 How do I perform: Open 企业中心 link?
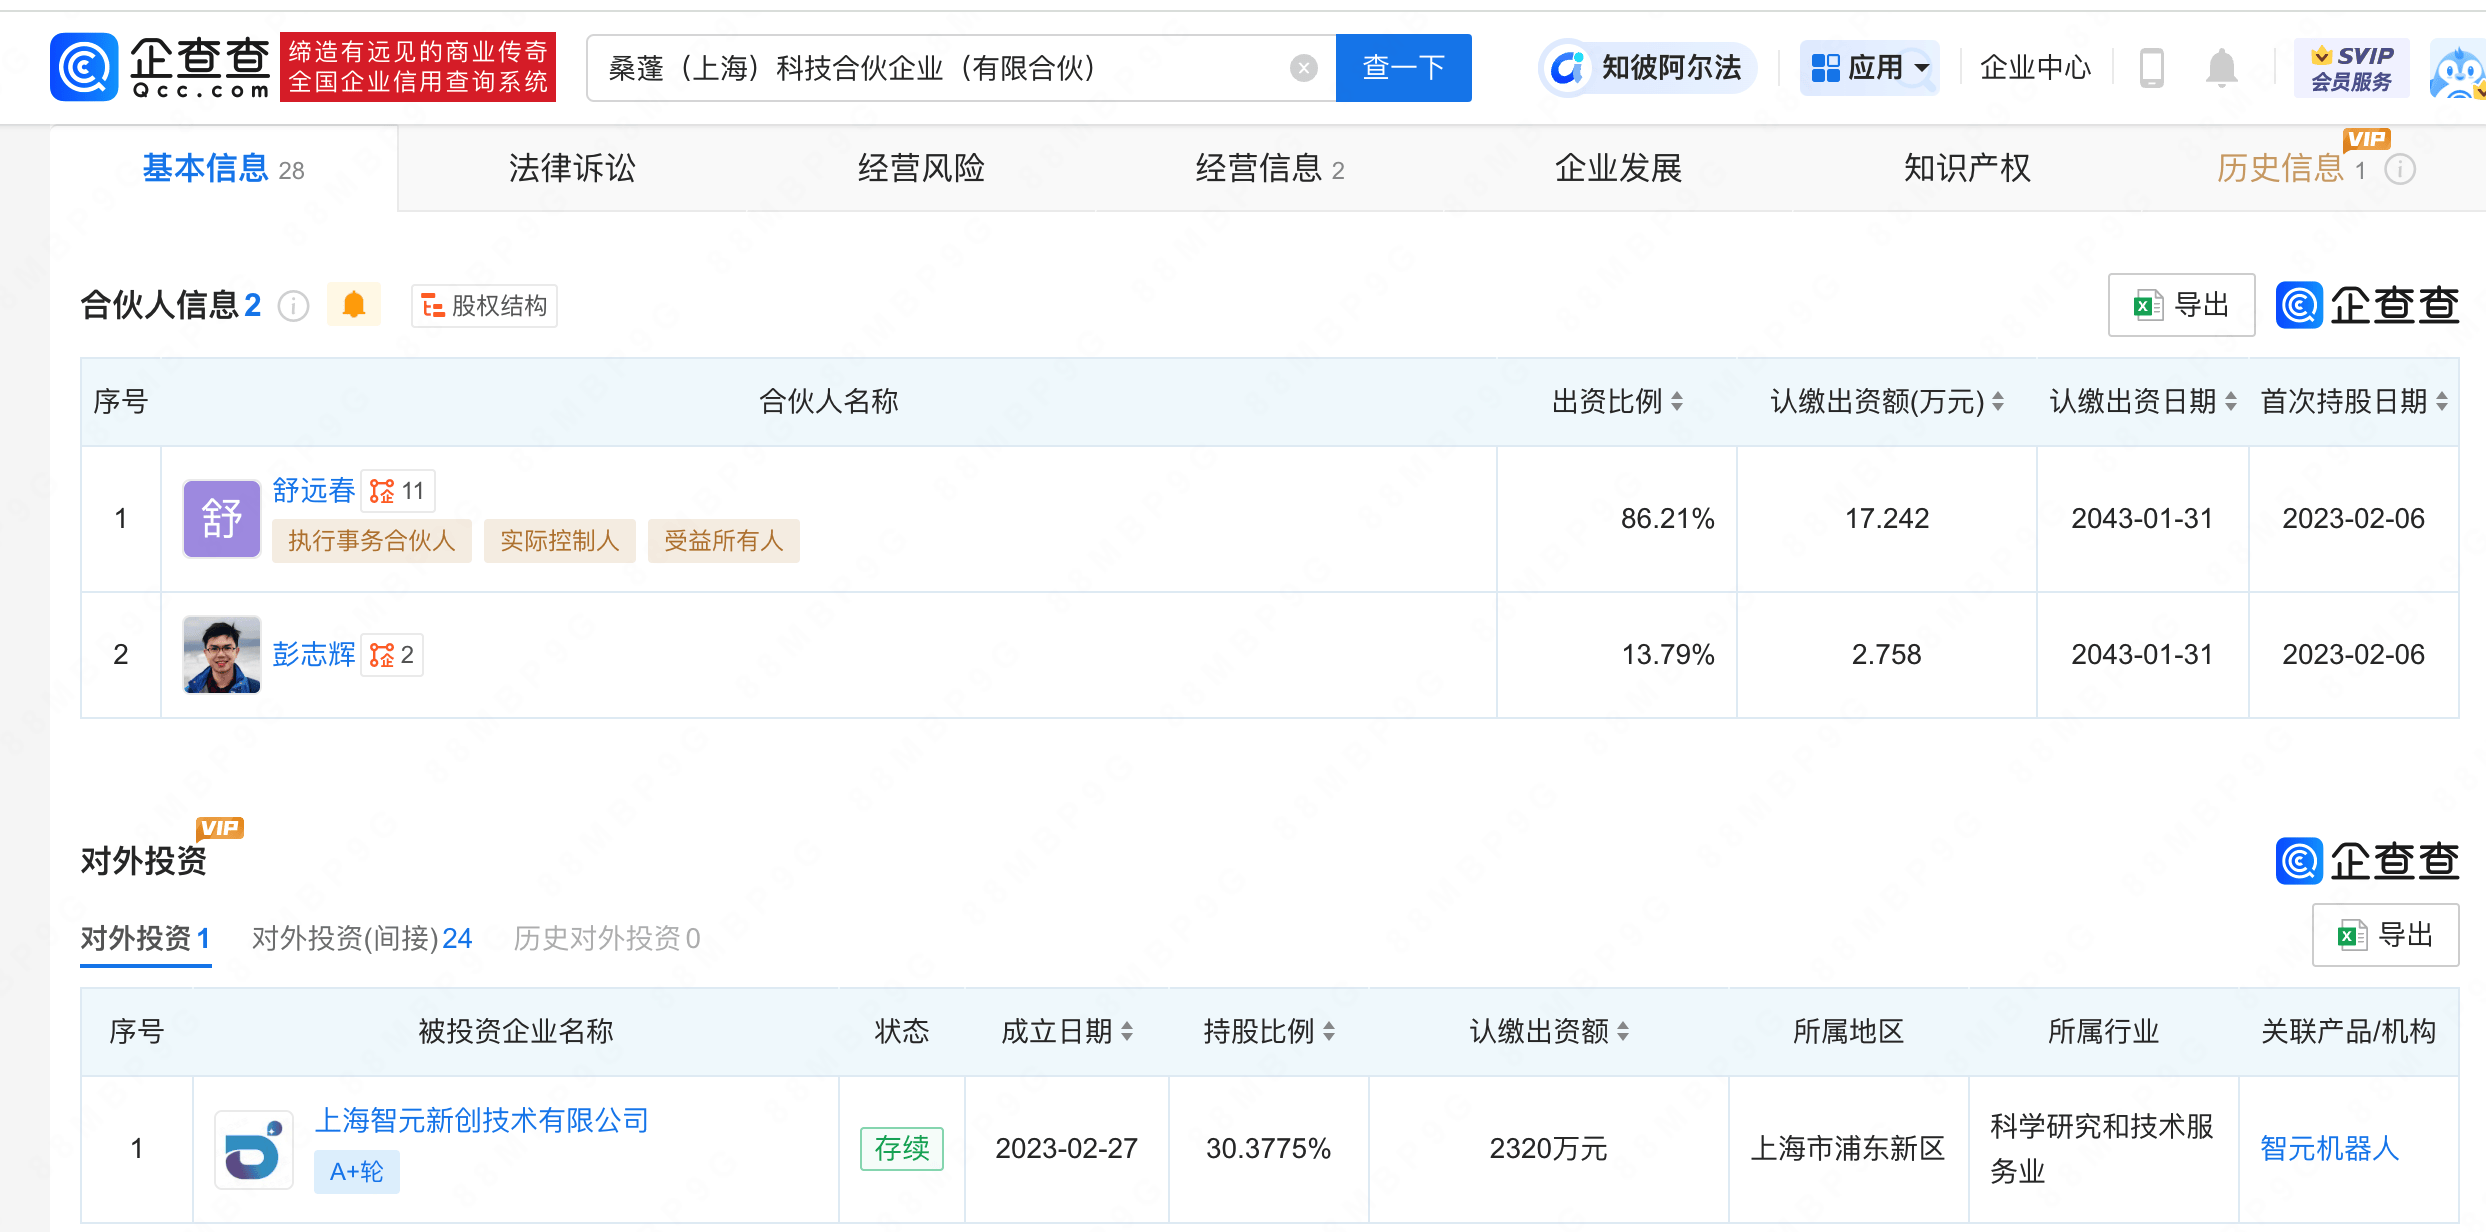click(2035, 68)
